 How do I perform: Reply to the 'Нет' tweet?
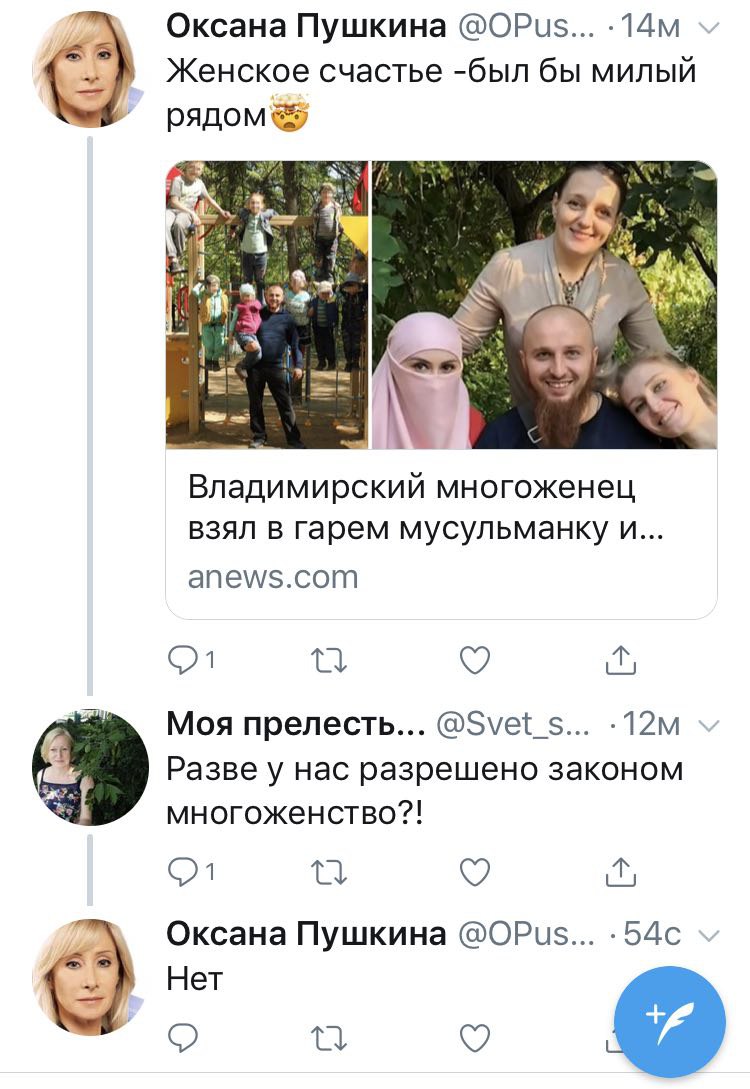(183, 1038)
